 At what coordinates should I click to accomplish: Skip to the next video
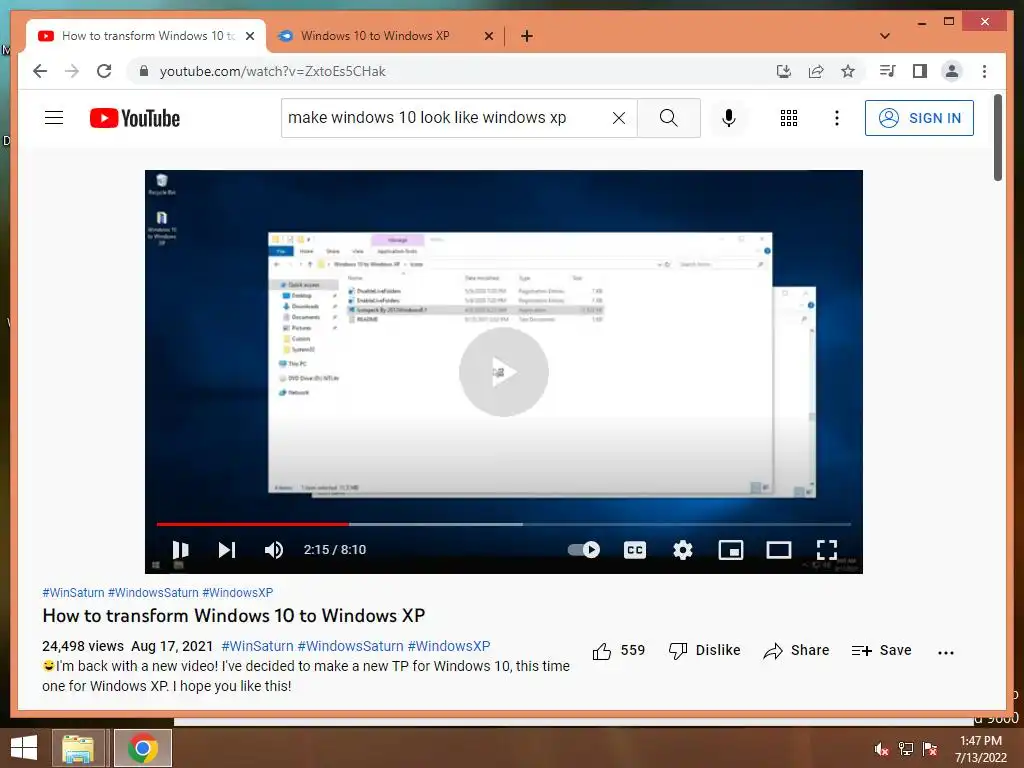coord(227,550)
